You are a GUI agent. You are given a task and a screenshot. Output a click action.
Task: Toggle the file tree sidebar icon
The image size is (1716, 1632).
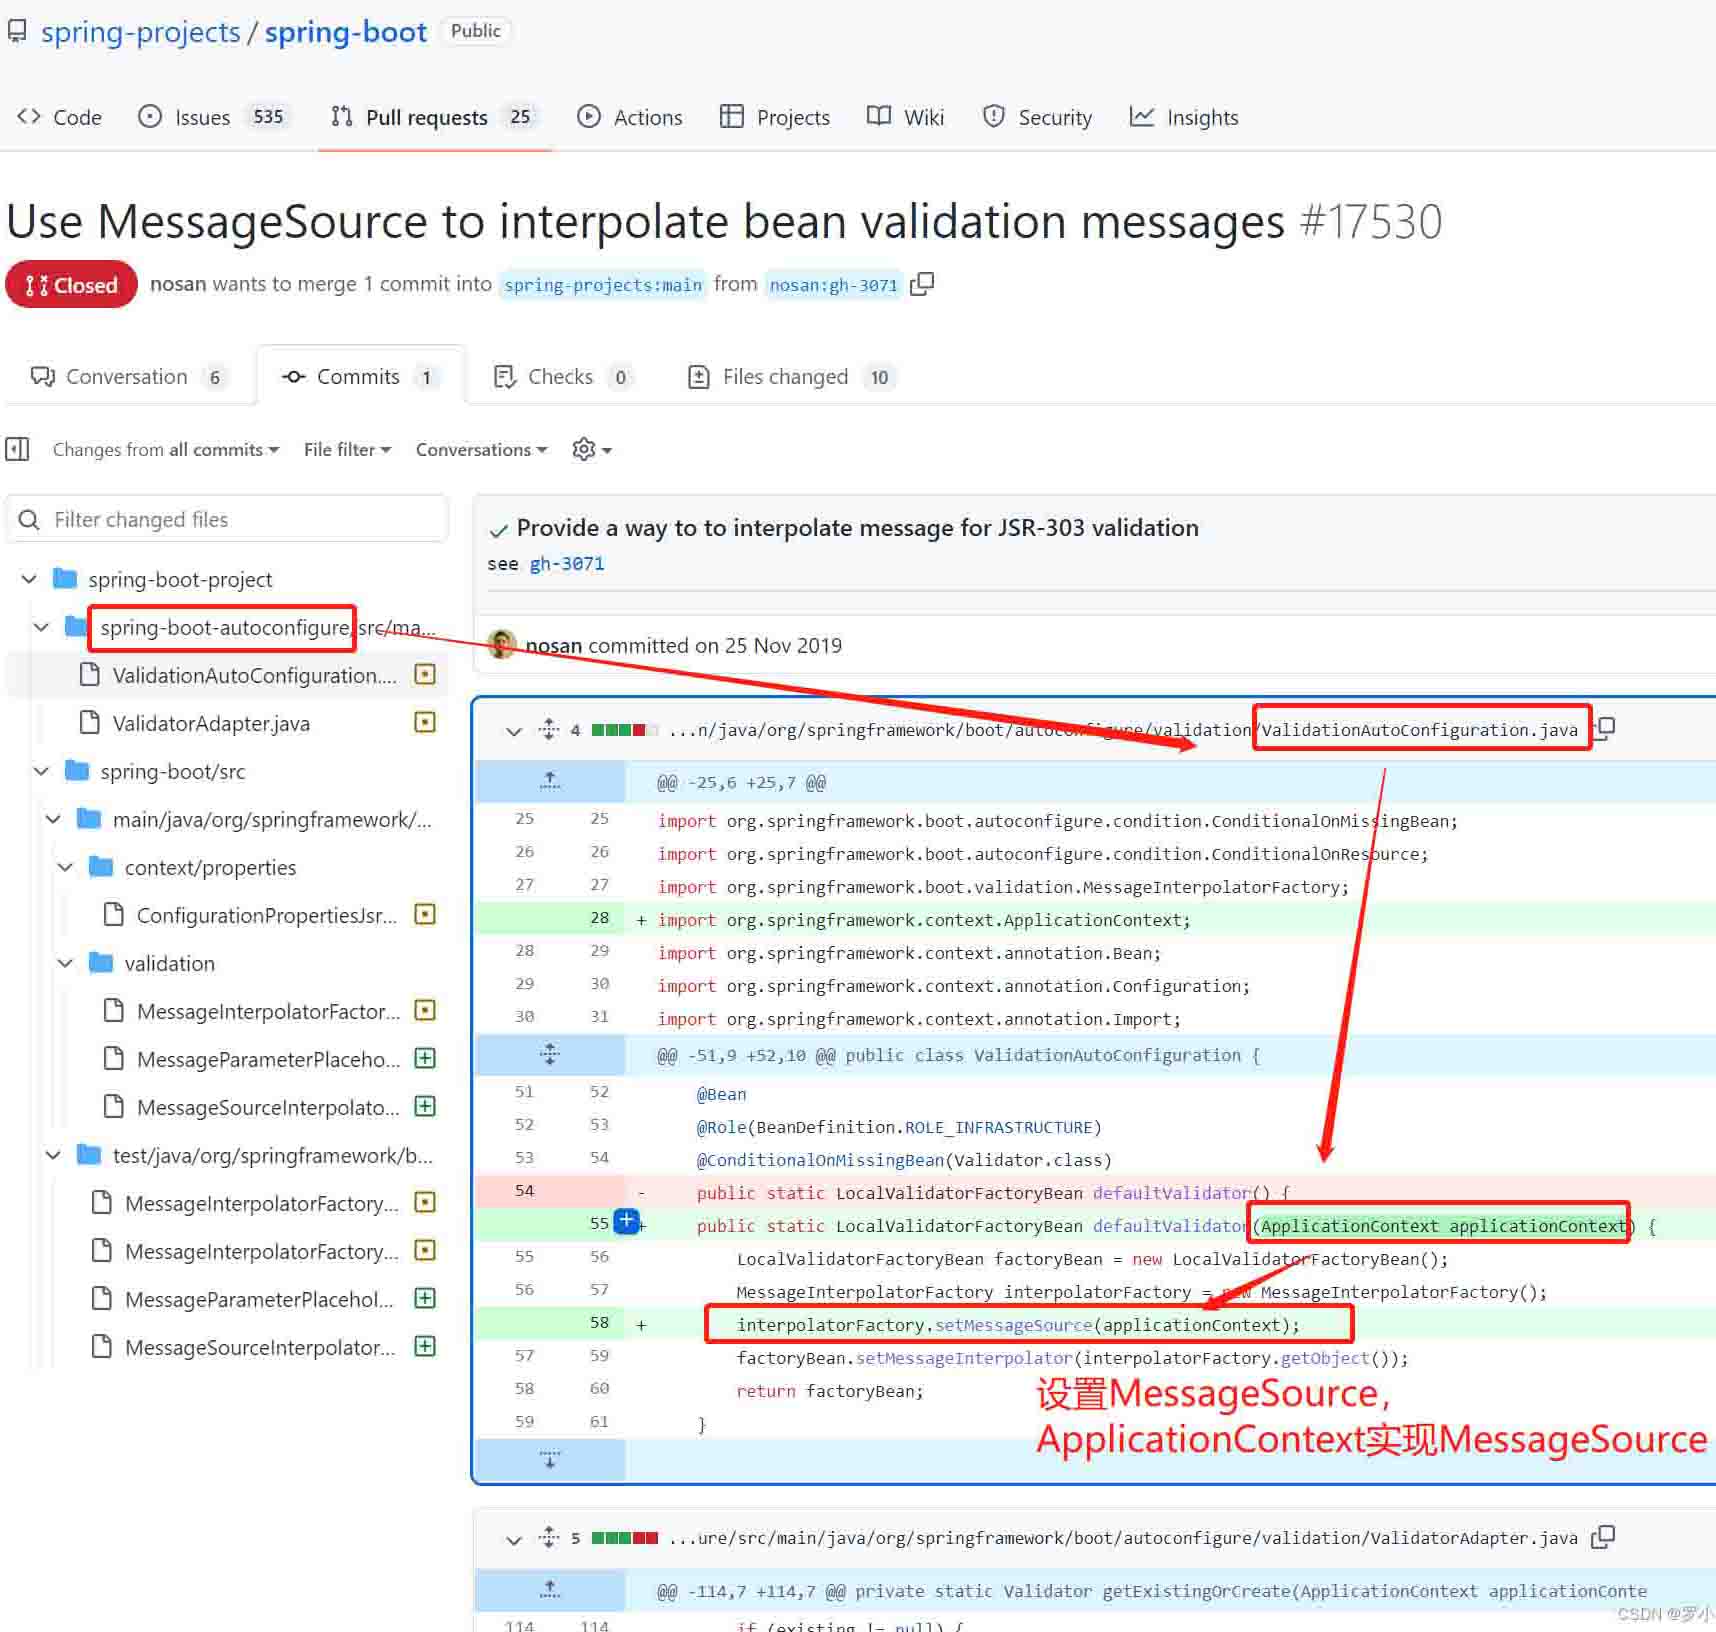click(17, 449)
